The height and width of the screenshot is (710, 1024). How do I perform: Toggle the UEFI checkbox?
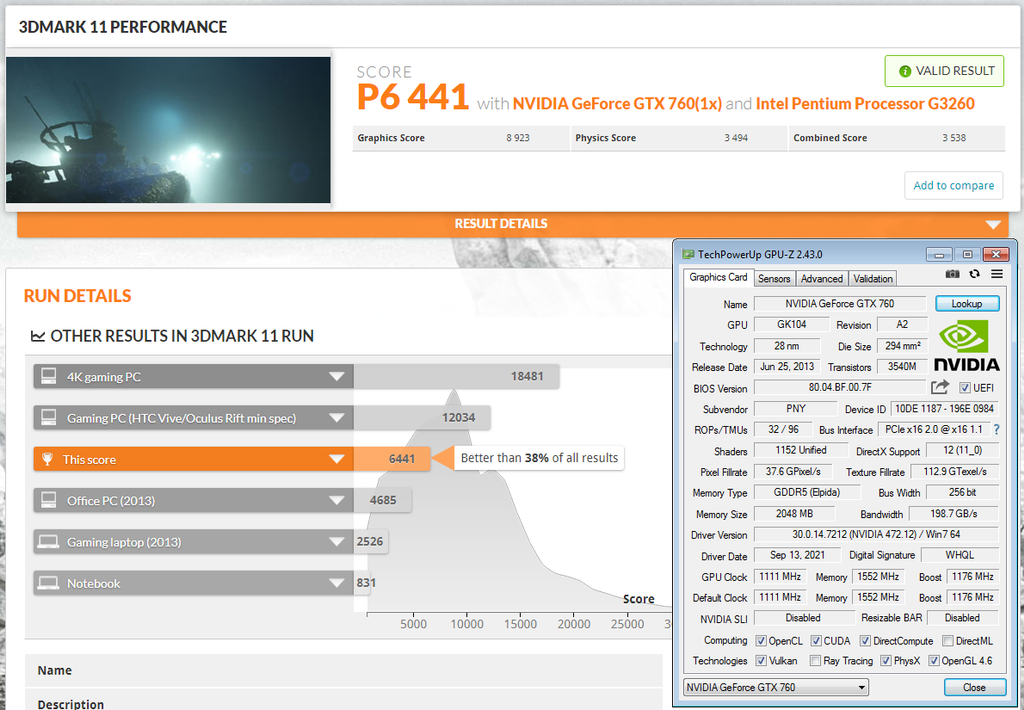click(x=964, y=388)
